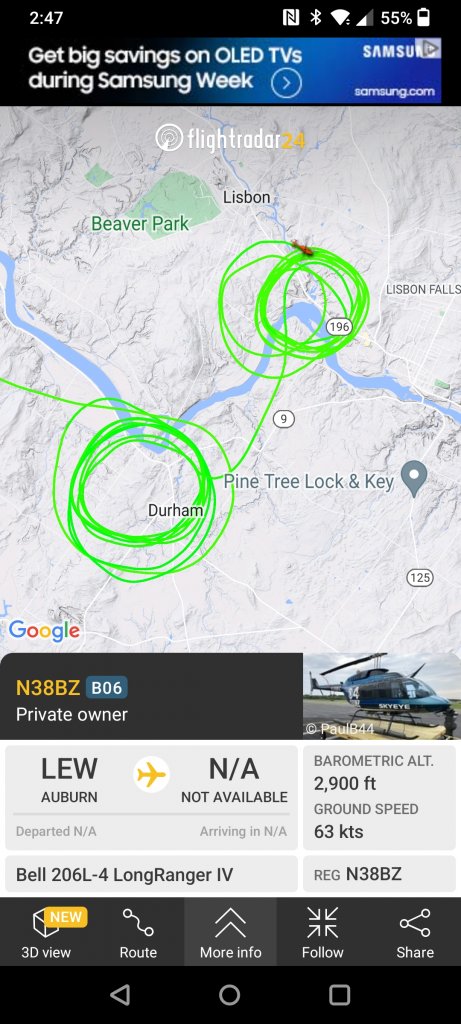The width and height of the screenshot is (461, 1024).
Task: Tap the Pine Tree Lock & Key pin
Action: (x=413, y=478)
